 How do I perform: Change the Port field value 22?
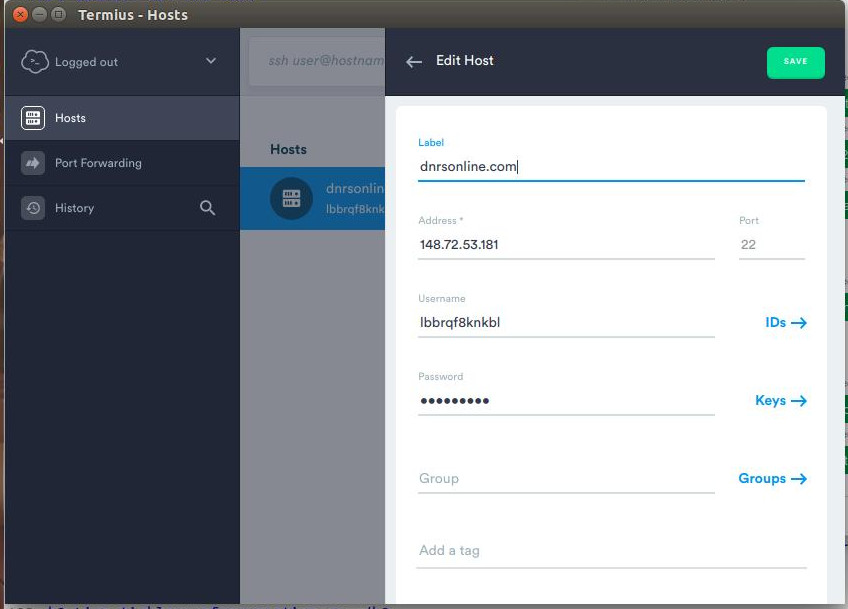tap(772, 244)
